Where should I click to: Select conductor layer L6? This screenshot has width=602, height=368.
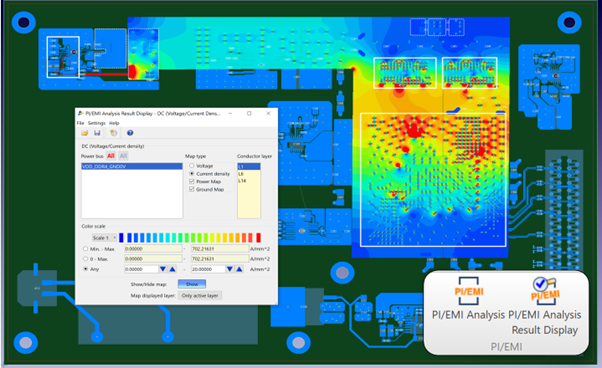[249, 174]
